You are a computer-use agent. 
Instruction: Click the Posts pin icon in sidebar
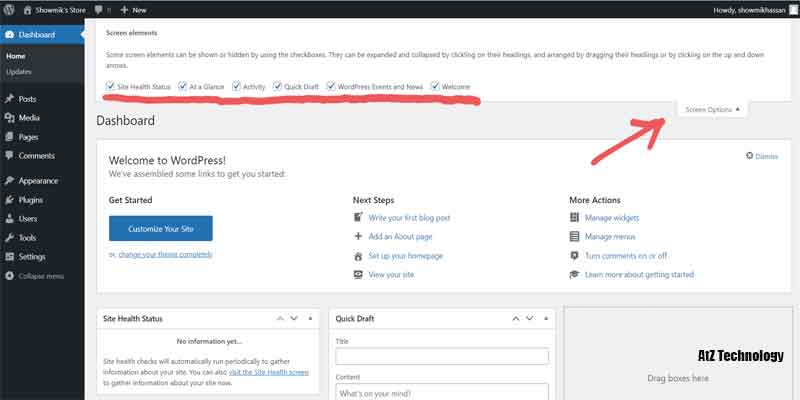tap(9, 99)
